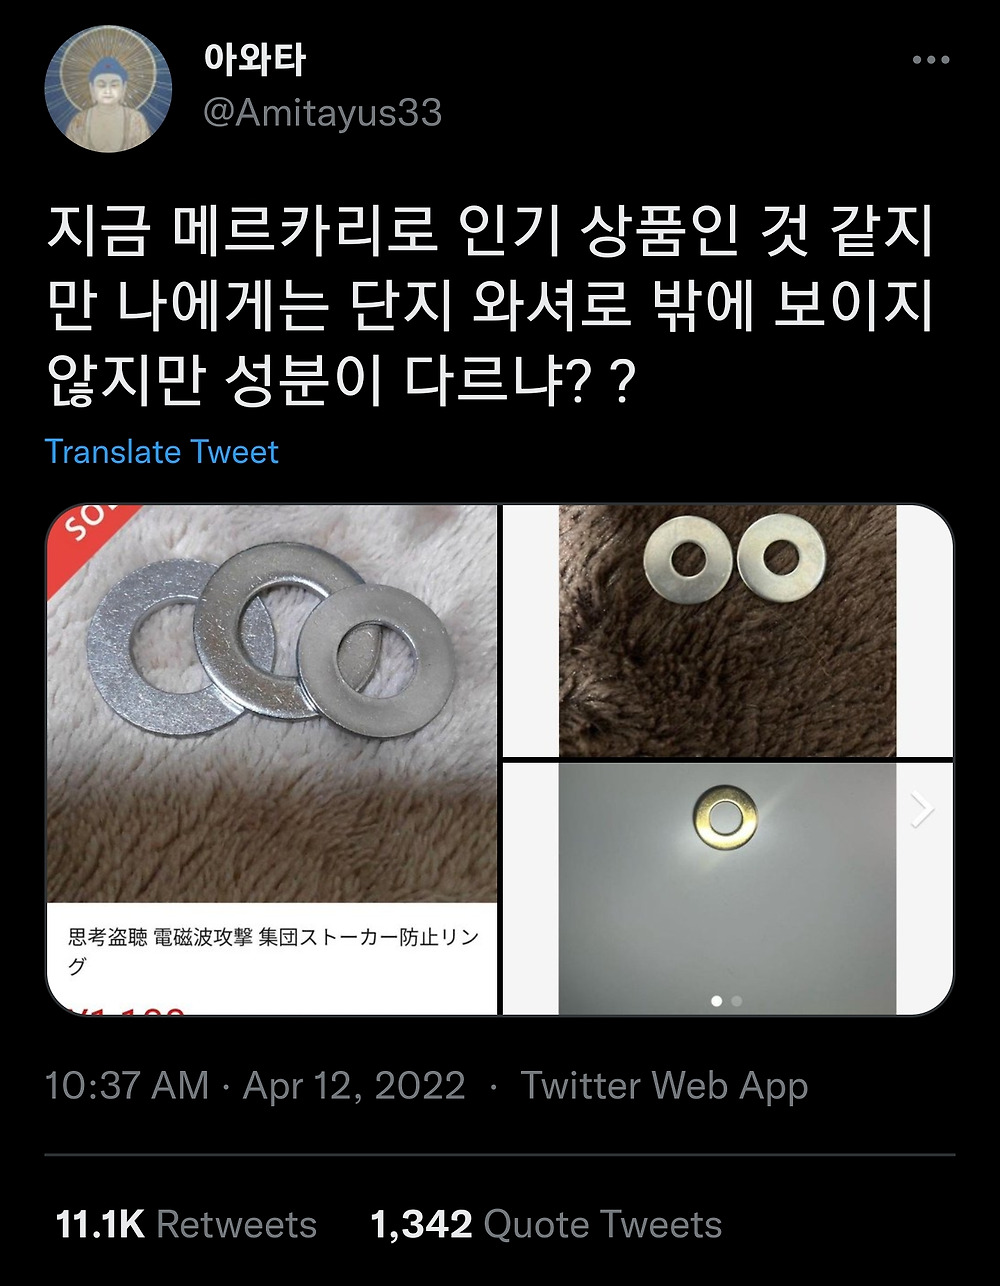The height and width of the screenshot is (1286, 1000).
Task: Click the Japanese product title text
Action: pyautogui.click(x=273, y=951)
